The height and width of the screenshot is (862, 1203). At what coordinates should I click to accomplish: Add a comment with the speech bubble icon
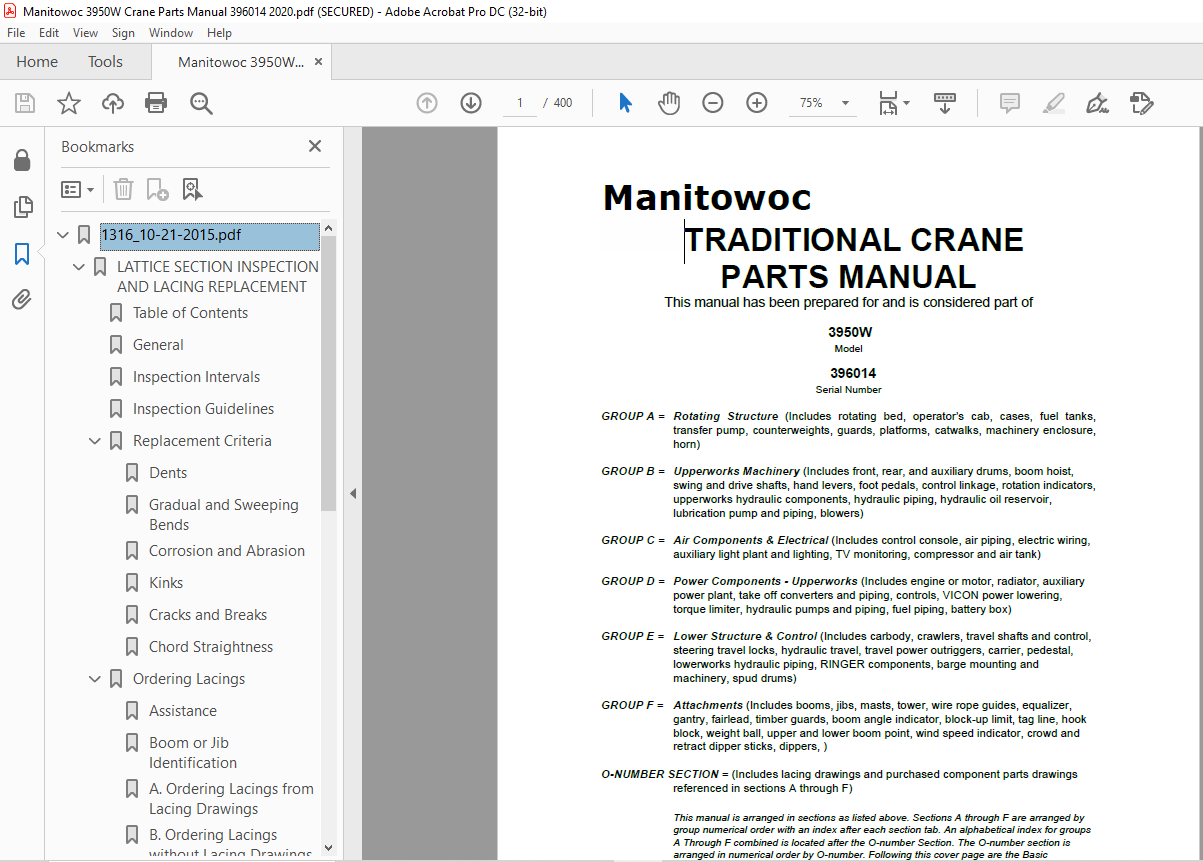(x=1010, y=103)
